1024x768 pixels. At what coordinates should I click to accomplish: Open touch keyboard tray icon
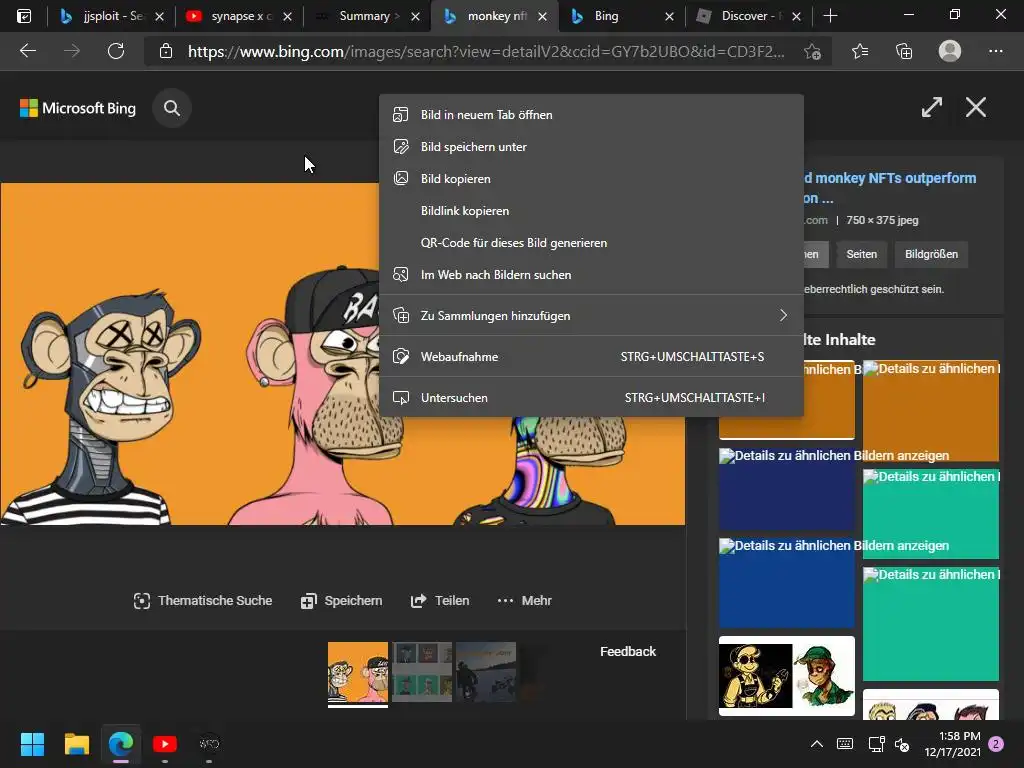coord(844,744)
